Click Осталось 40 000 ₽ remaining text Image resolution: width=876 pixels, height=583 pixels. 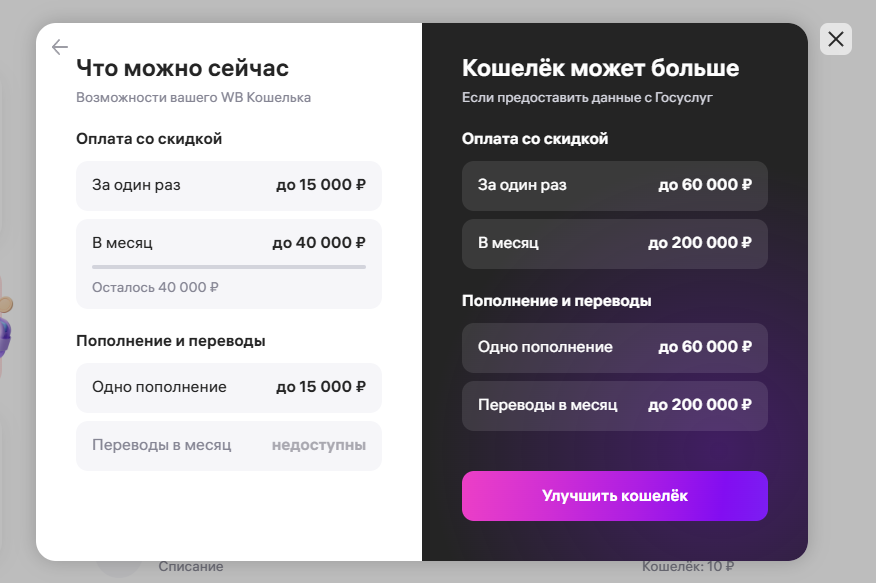click(x=155, y=287)
